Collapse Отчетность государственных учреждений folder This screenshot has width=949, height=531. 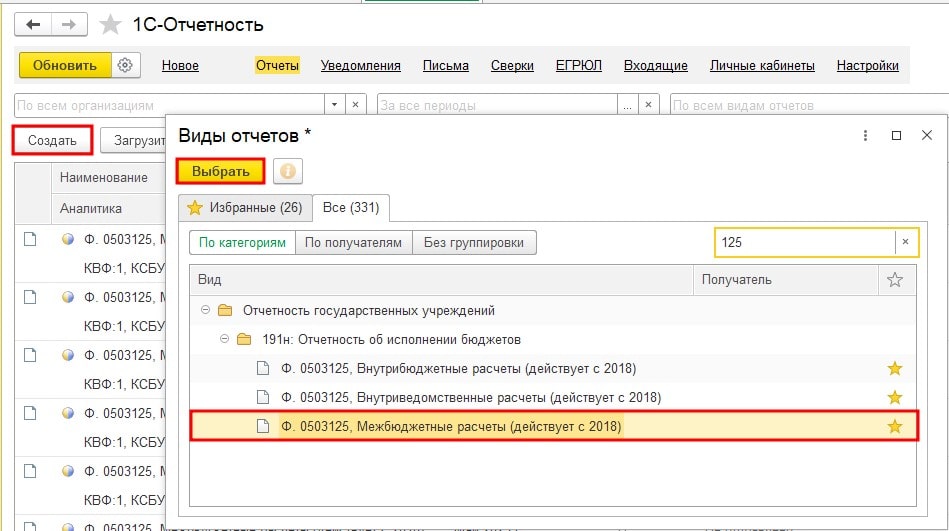point(205,310)
